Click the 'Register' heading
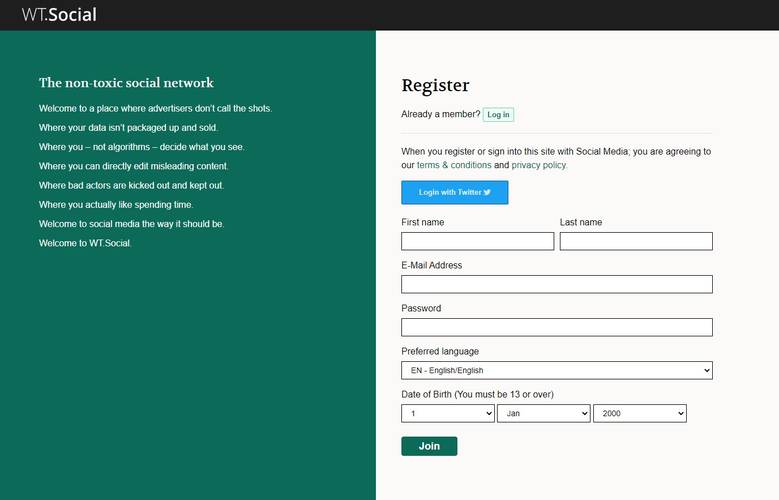The height and width of the screenshot is (500, 779). click(435, 85)
